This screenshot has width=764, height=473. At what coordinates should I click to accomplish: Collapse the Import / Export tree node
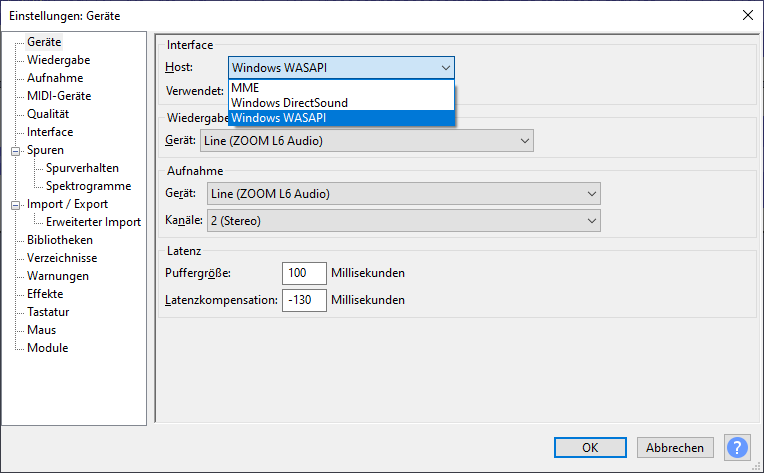[x=16, y=205]
